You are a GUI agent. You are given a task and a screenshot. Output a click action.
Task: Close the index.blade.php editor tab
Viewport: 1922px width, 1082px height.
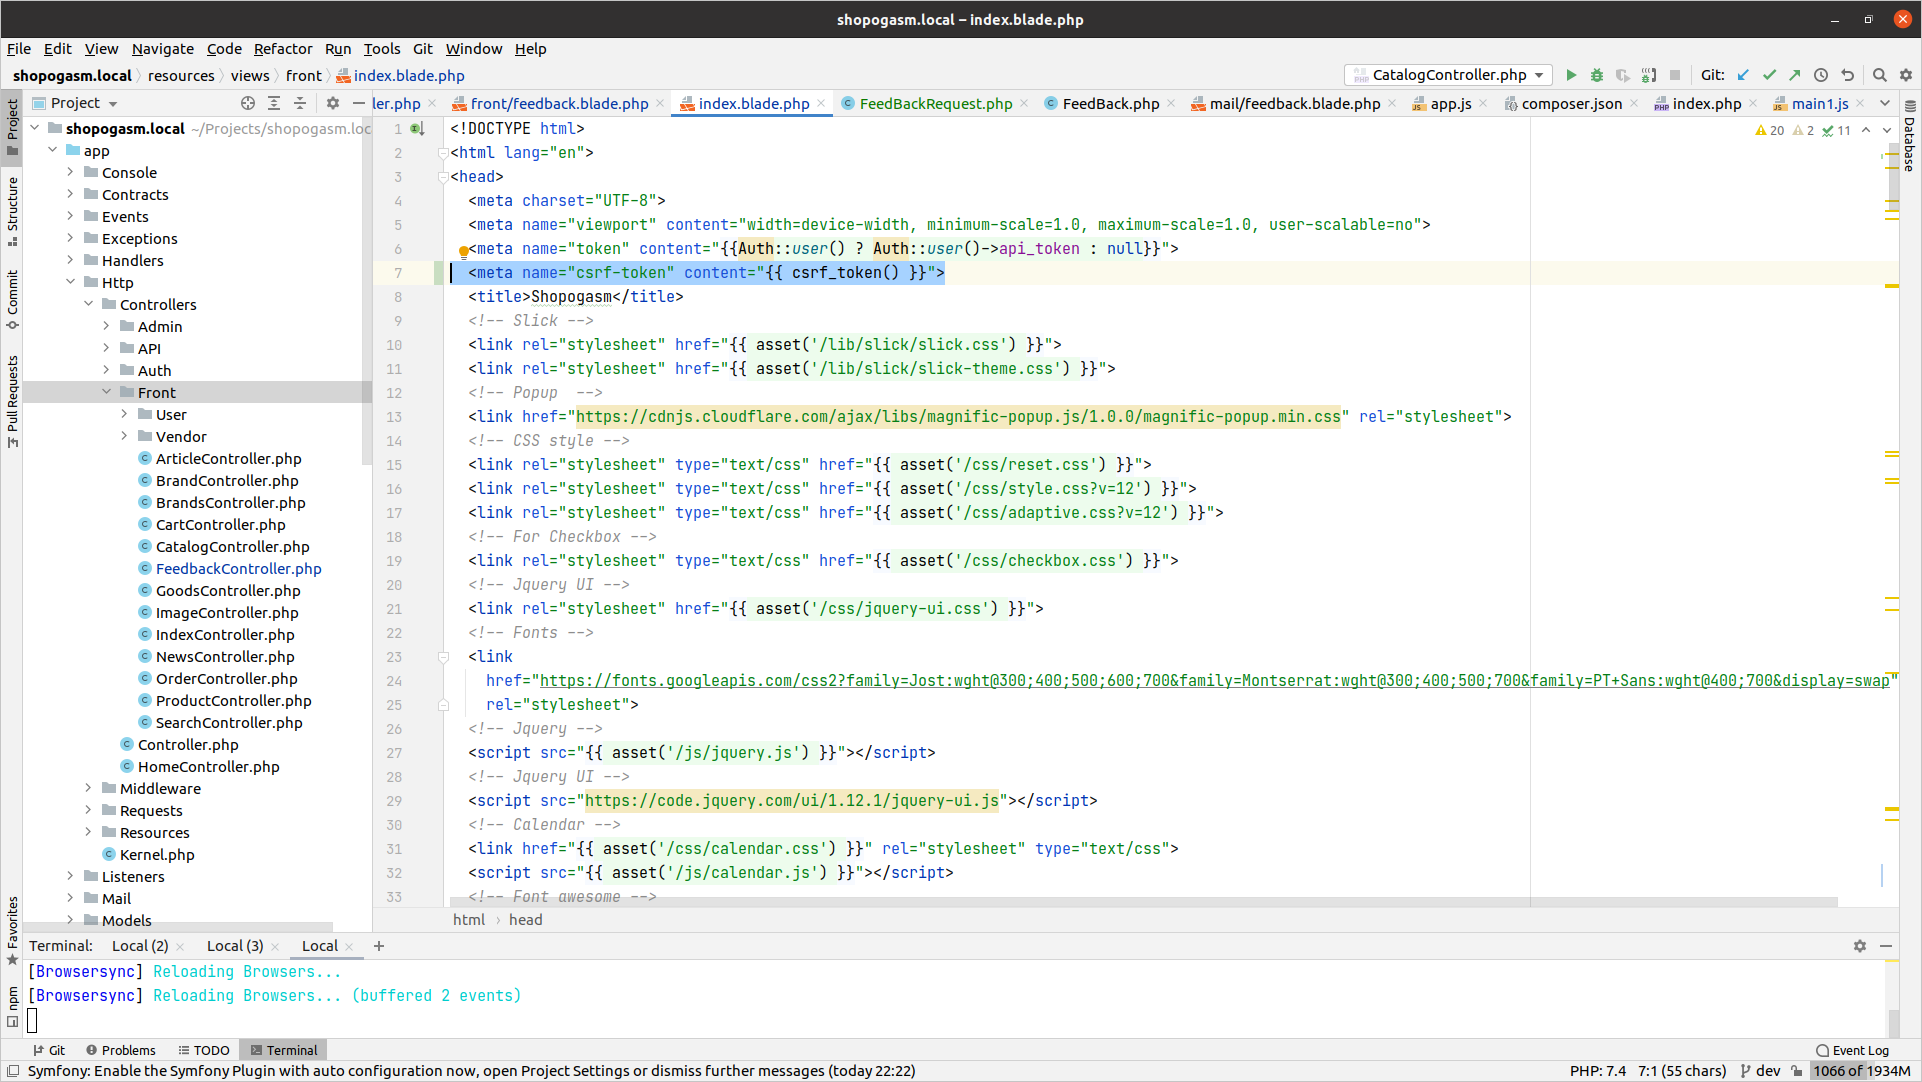click(x=821, y=103)
